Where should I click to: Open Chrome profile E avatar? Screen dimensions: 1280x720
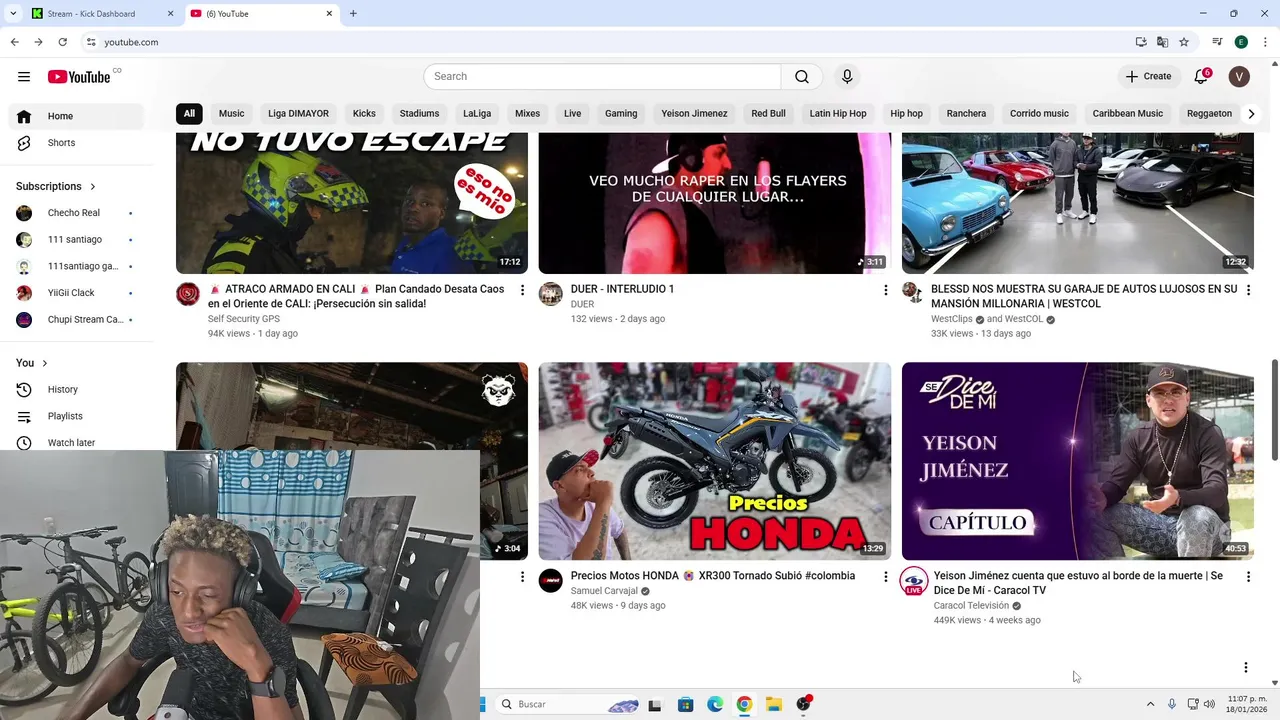tap(1241, 42)
